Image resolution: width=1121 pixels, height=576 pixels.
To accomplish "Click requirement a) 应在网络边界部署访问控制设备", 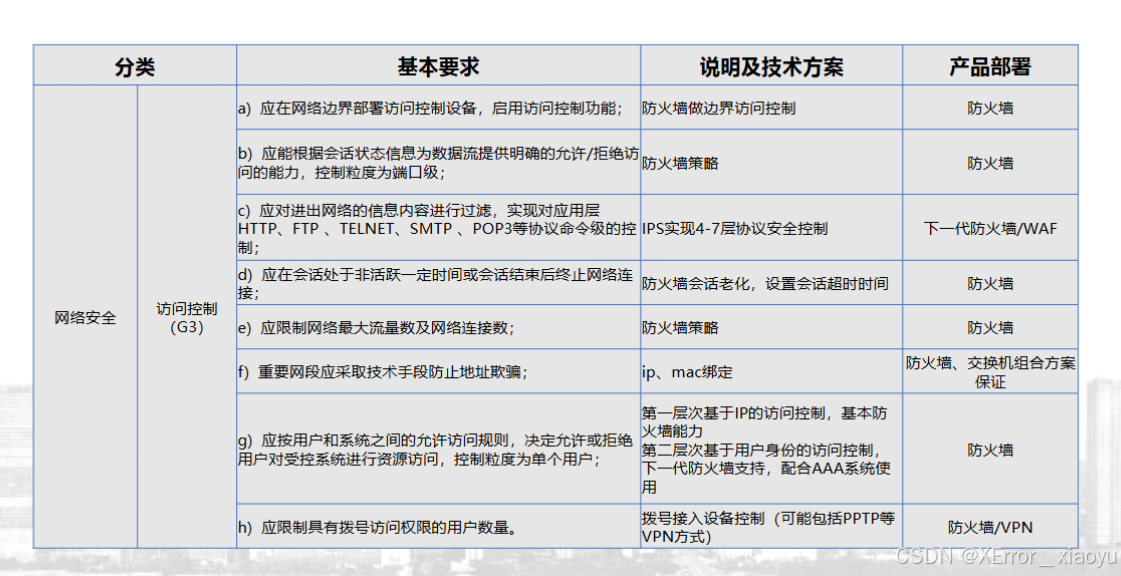I will pos(438,108).
